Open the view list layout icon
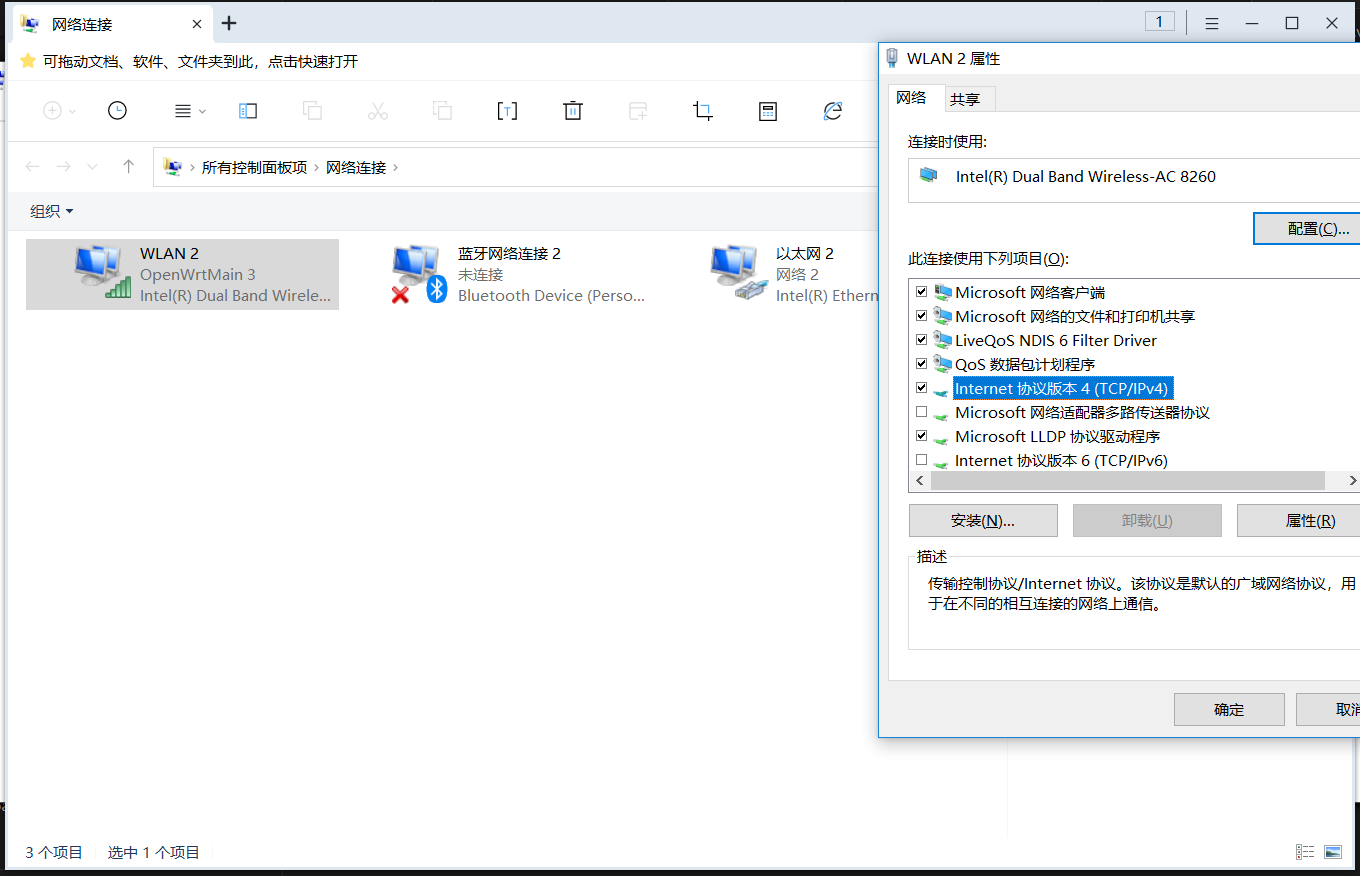This screenshot has height=876, width=1360. point(183,111)
